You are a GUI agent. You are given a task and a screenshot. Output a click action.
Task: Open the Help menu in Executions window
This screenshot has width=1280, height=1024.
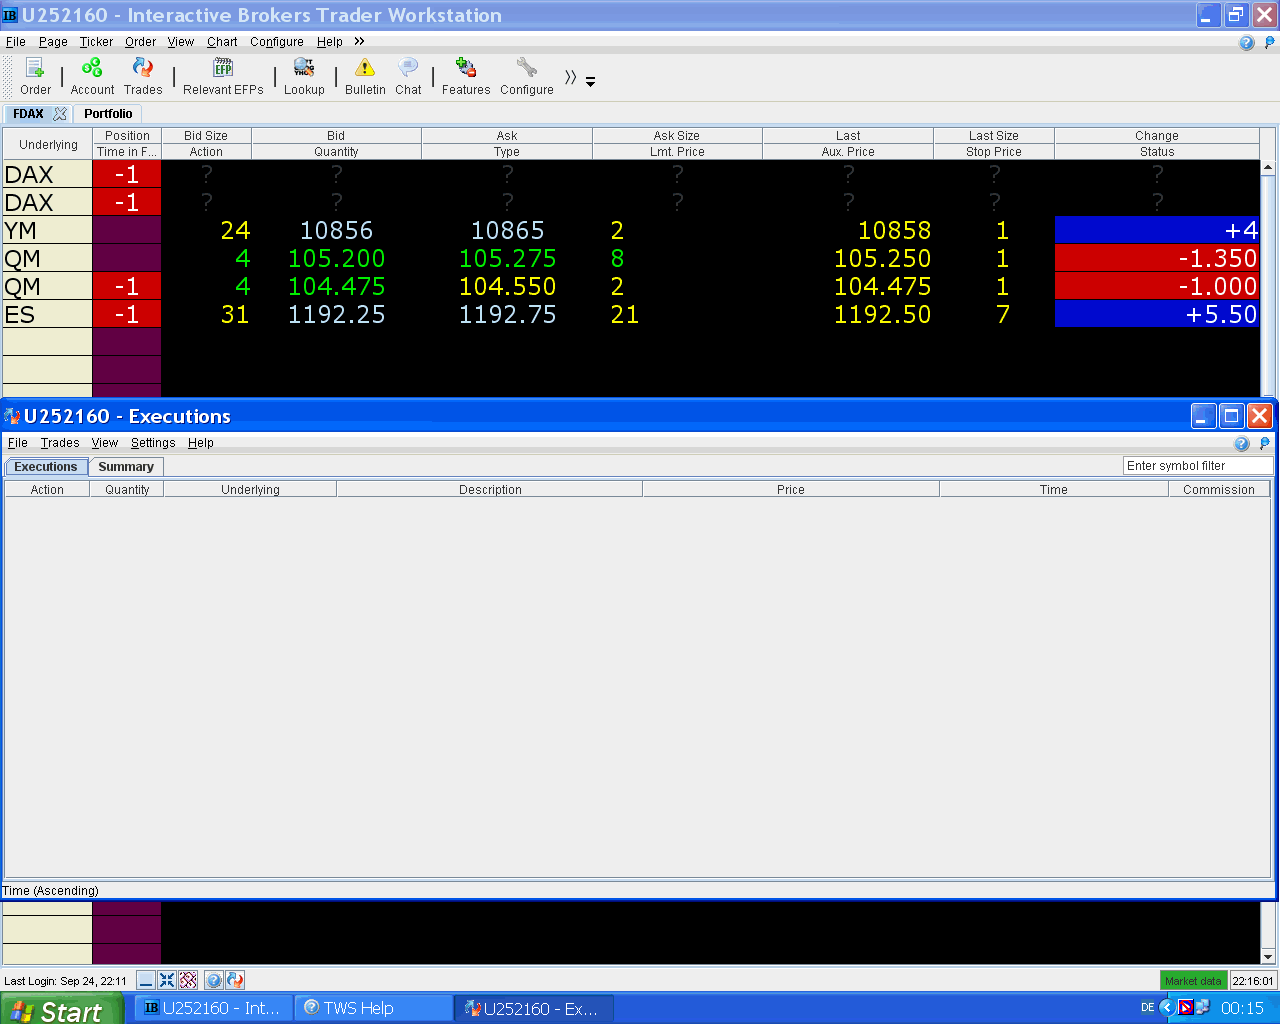point(201,443)
